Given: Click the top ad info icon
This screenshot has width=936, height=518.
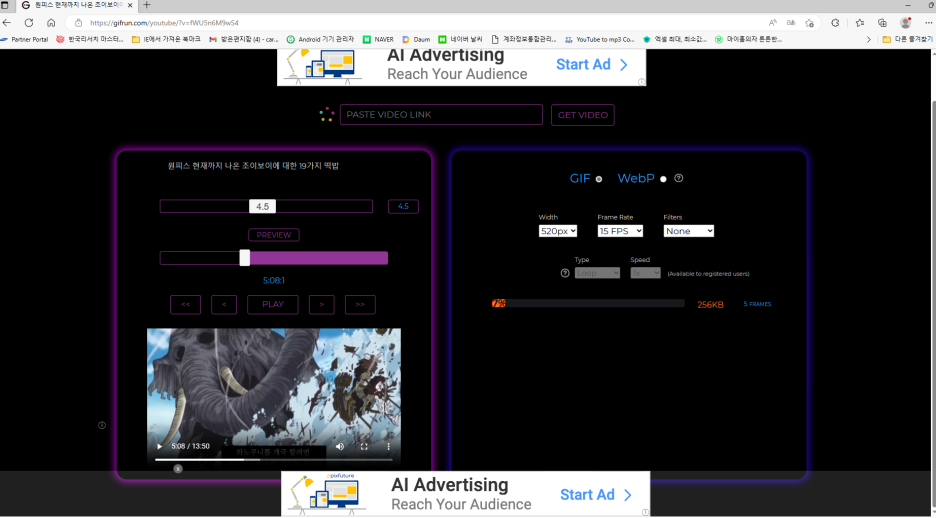Looking at the screenshot, I should pos(641,82).
